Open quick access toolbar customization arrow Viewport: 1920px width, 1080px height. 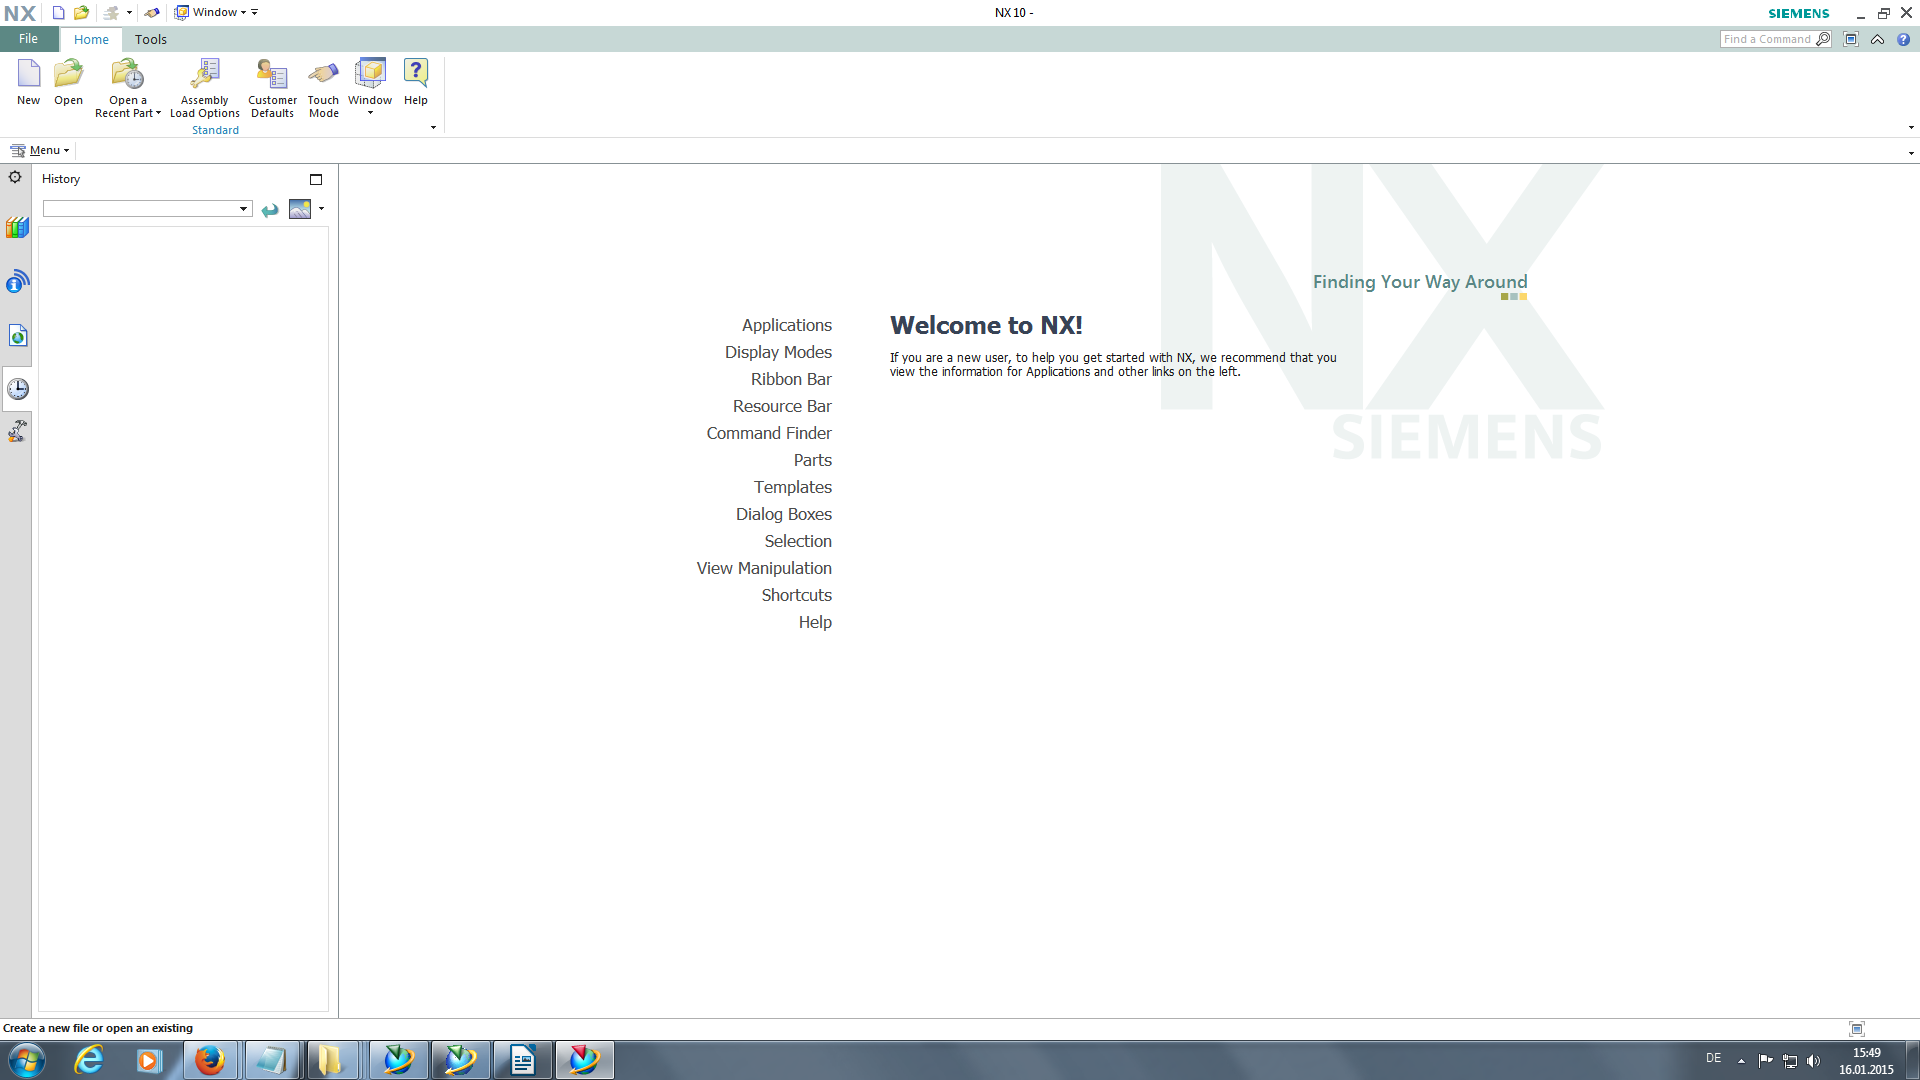[x=255, y=13]
